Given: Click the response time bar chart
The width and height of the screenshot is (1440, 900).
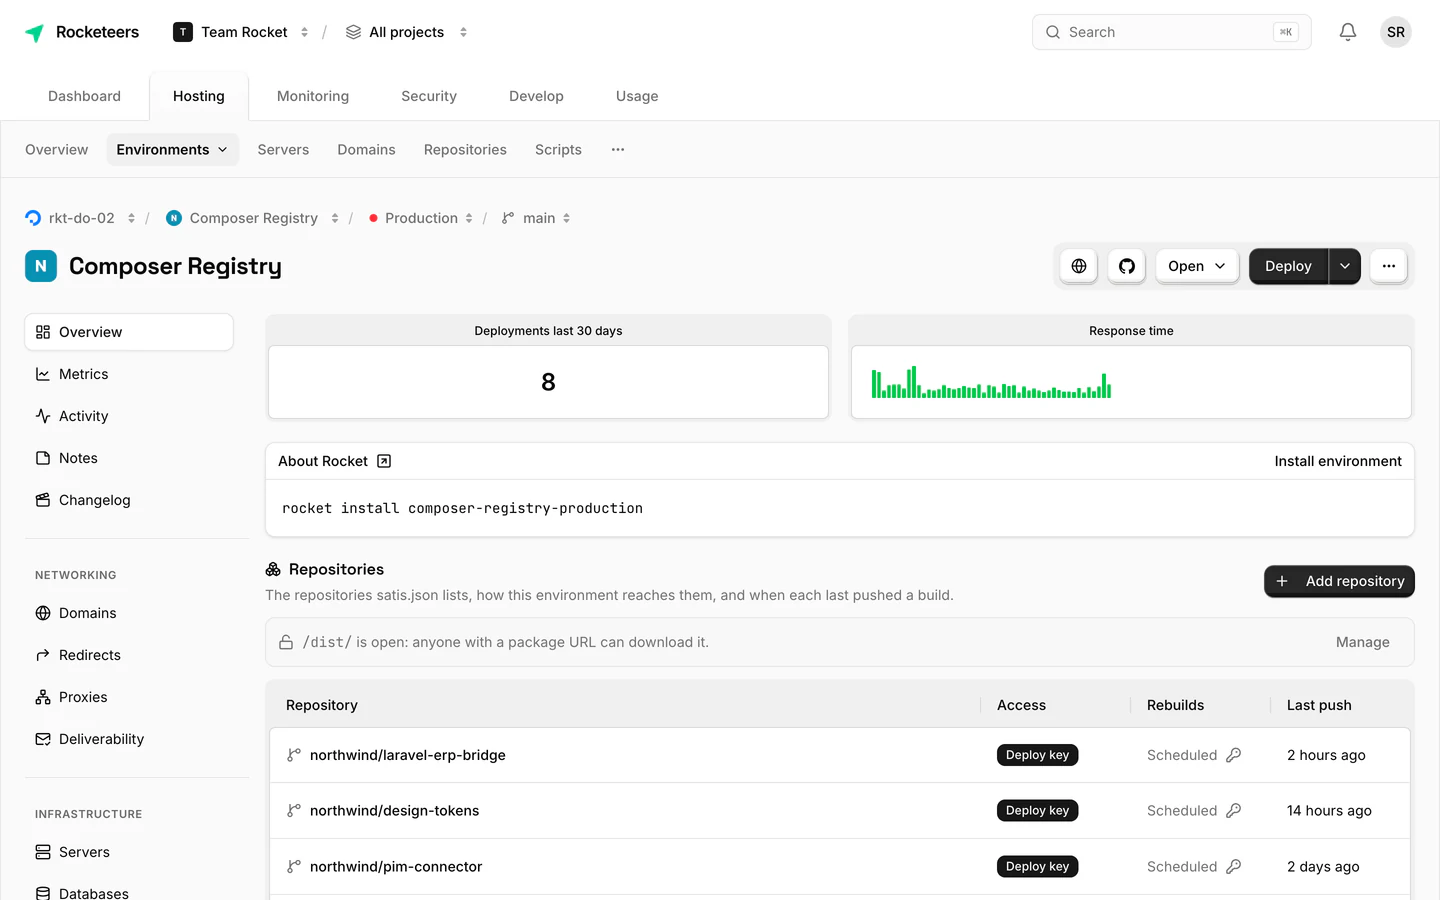Looking at the screenshot, I should (x=991, y=383).
